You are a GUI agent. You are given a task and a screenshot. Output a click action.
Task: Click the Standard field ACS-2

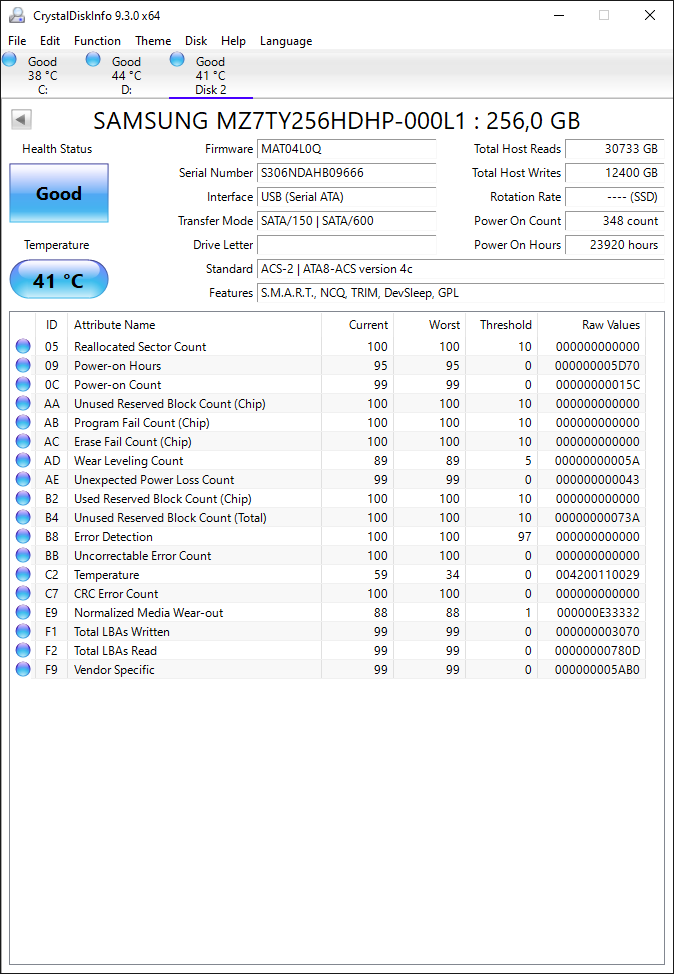pos(460,269)
